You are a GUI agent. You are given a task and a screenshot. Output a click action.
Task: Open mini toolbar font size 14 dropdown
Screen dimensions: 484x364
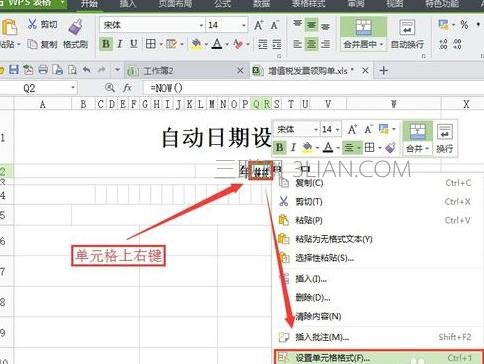coord(338,129)
